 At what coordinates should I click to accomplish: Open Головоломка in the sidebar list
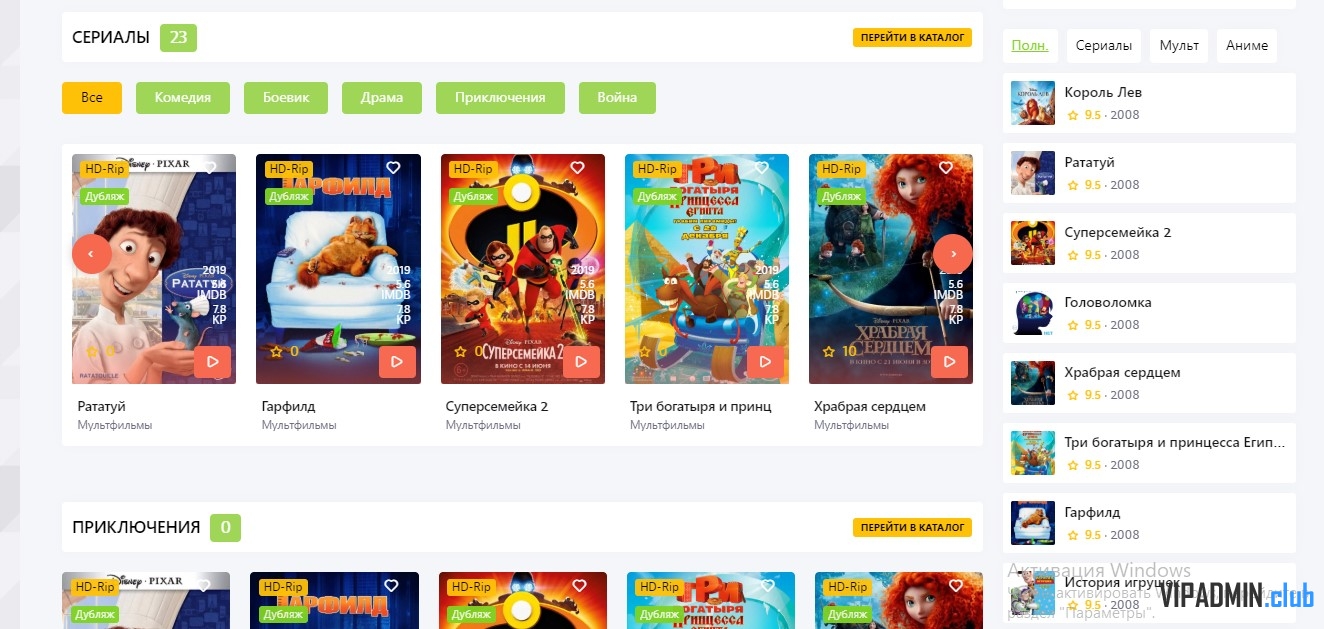coord(1108,302)
